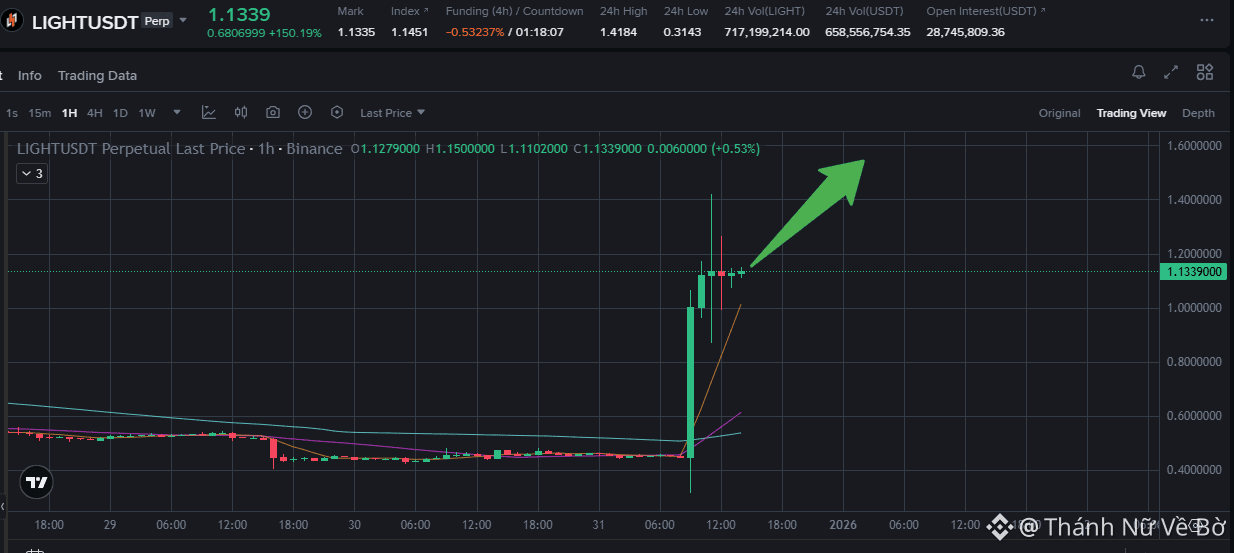Click the plus circle compare icon

[x=305, y=112]
